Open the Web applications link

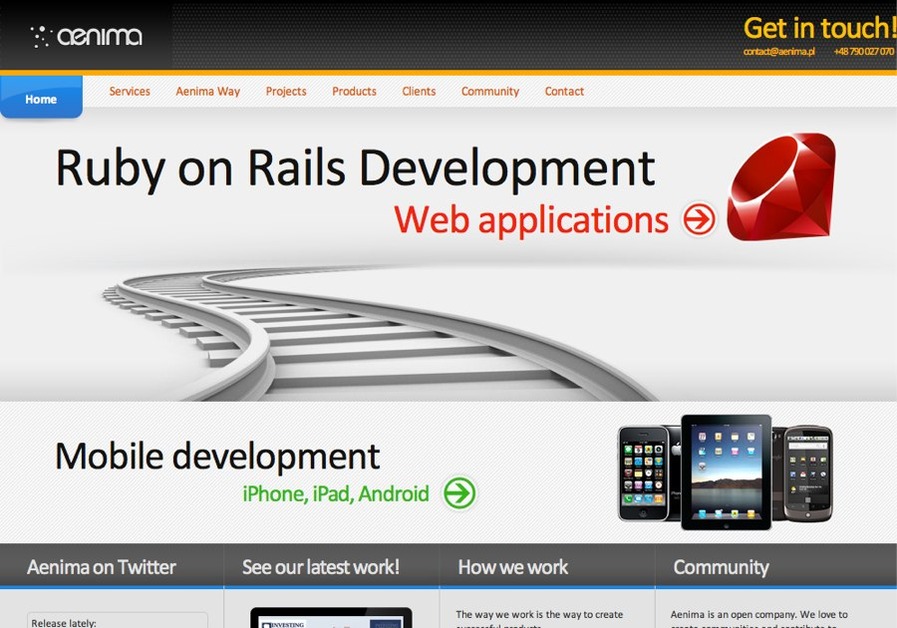tap(531, 220)
